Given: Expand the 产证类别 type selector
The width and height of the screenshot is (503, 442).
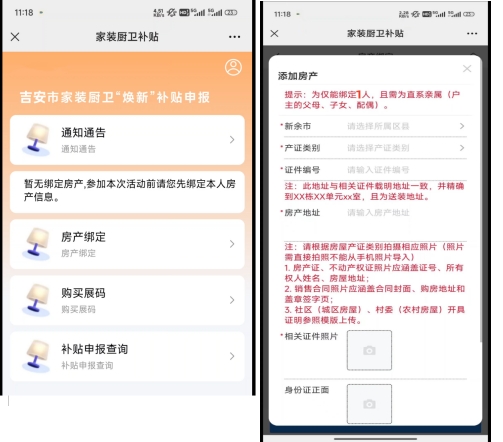Looking at the screenshot, I should tap(375, 148).
